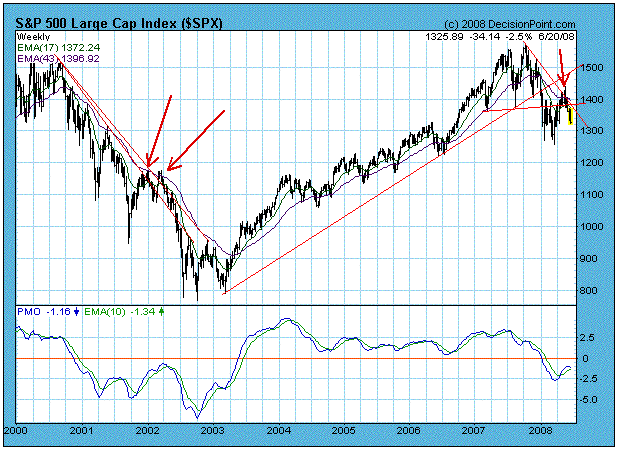
Task: Click the 0 PMO axis label
Action: point(585,359)
